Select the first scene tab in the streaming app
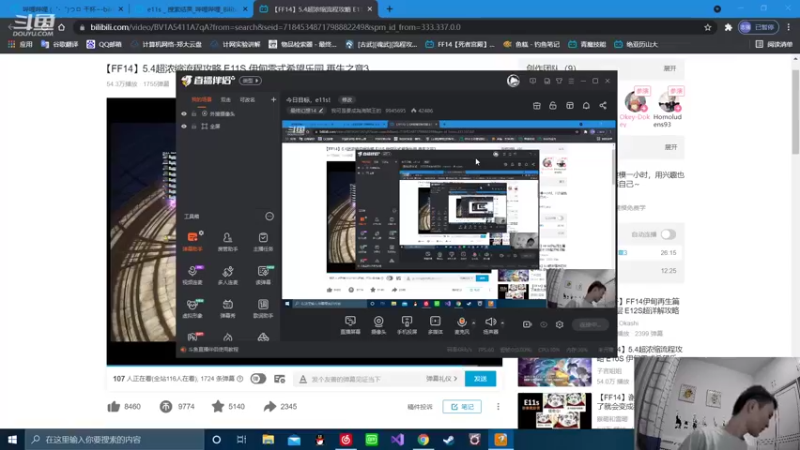 (x=202, y=99)
